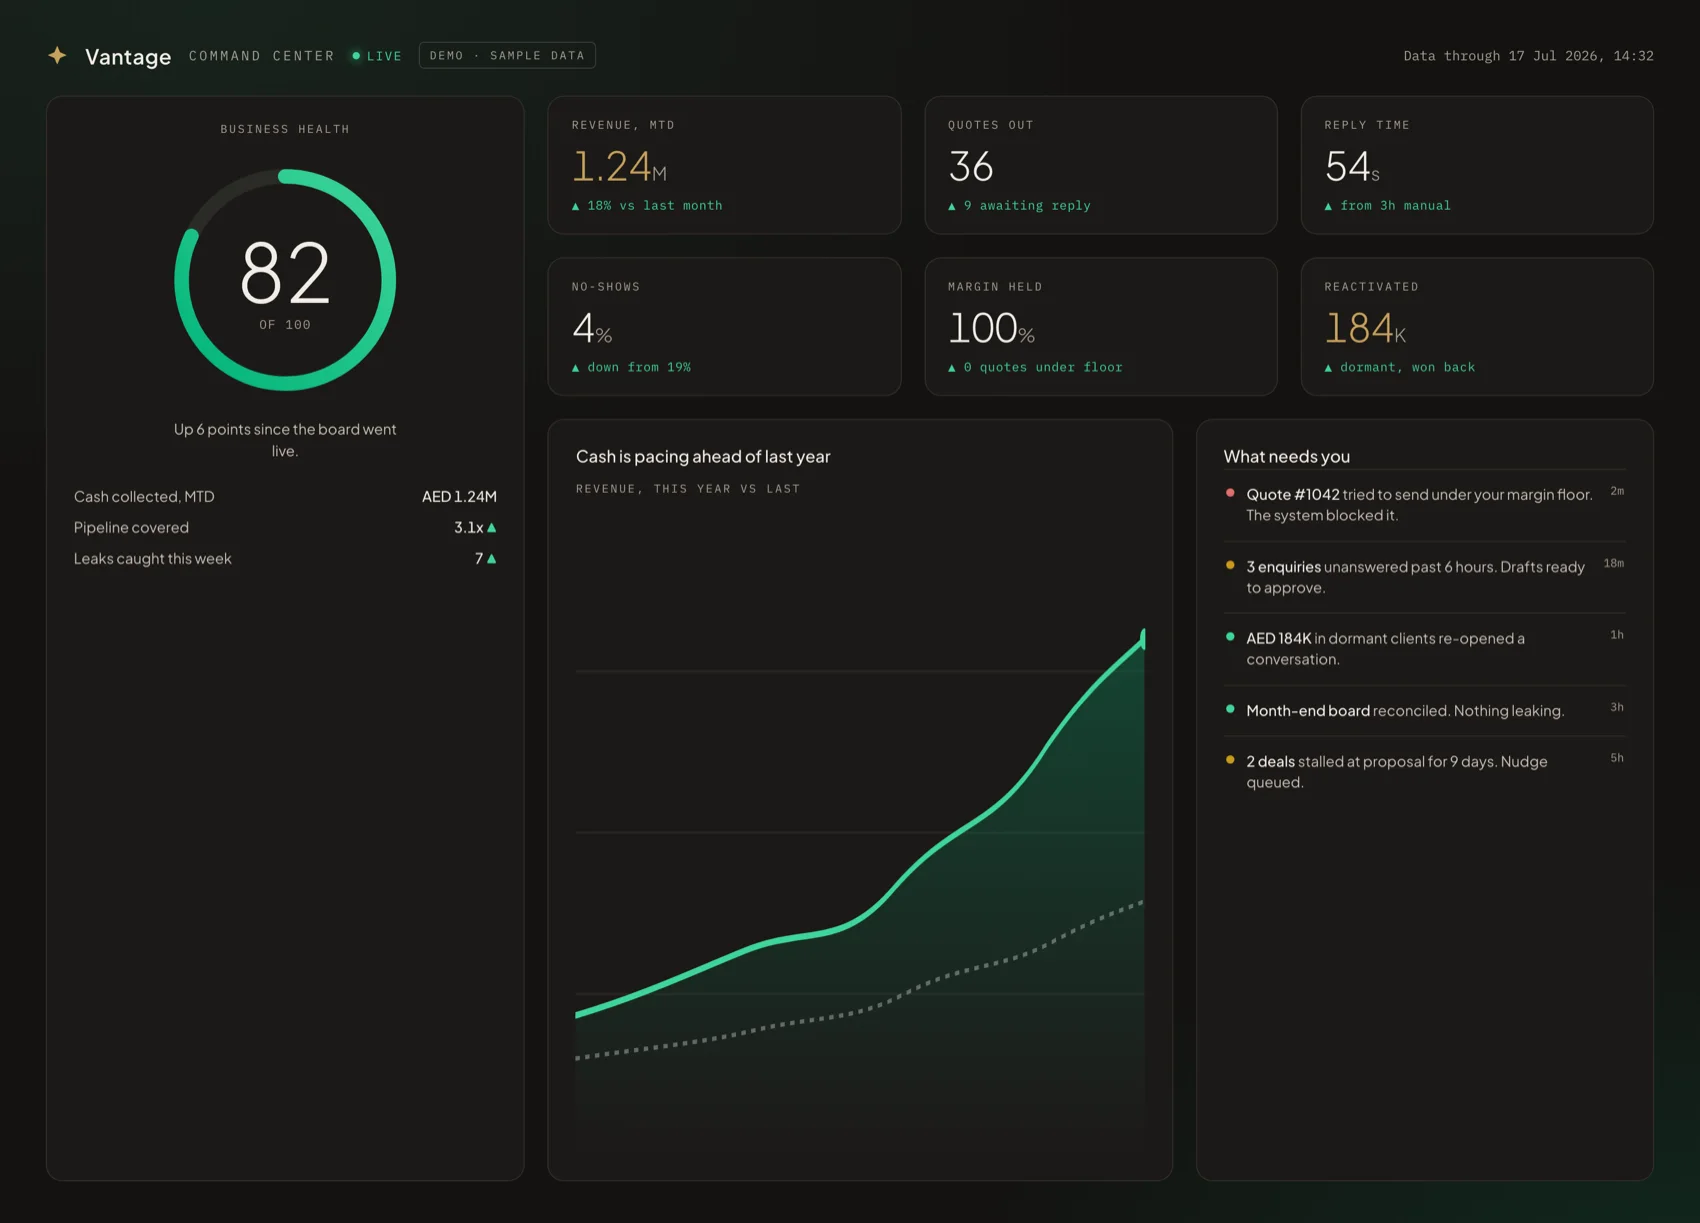Open the Reply Time 54s card
1700x1223 pixels.
point(1477,165)
